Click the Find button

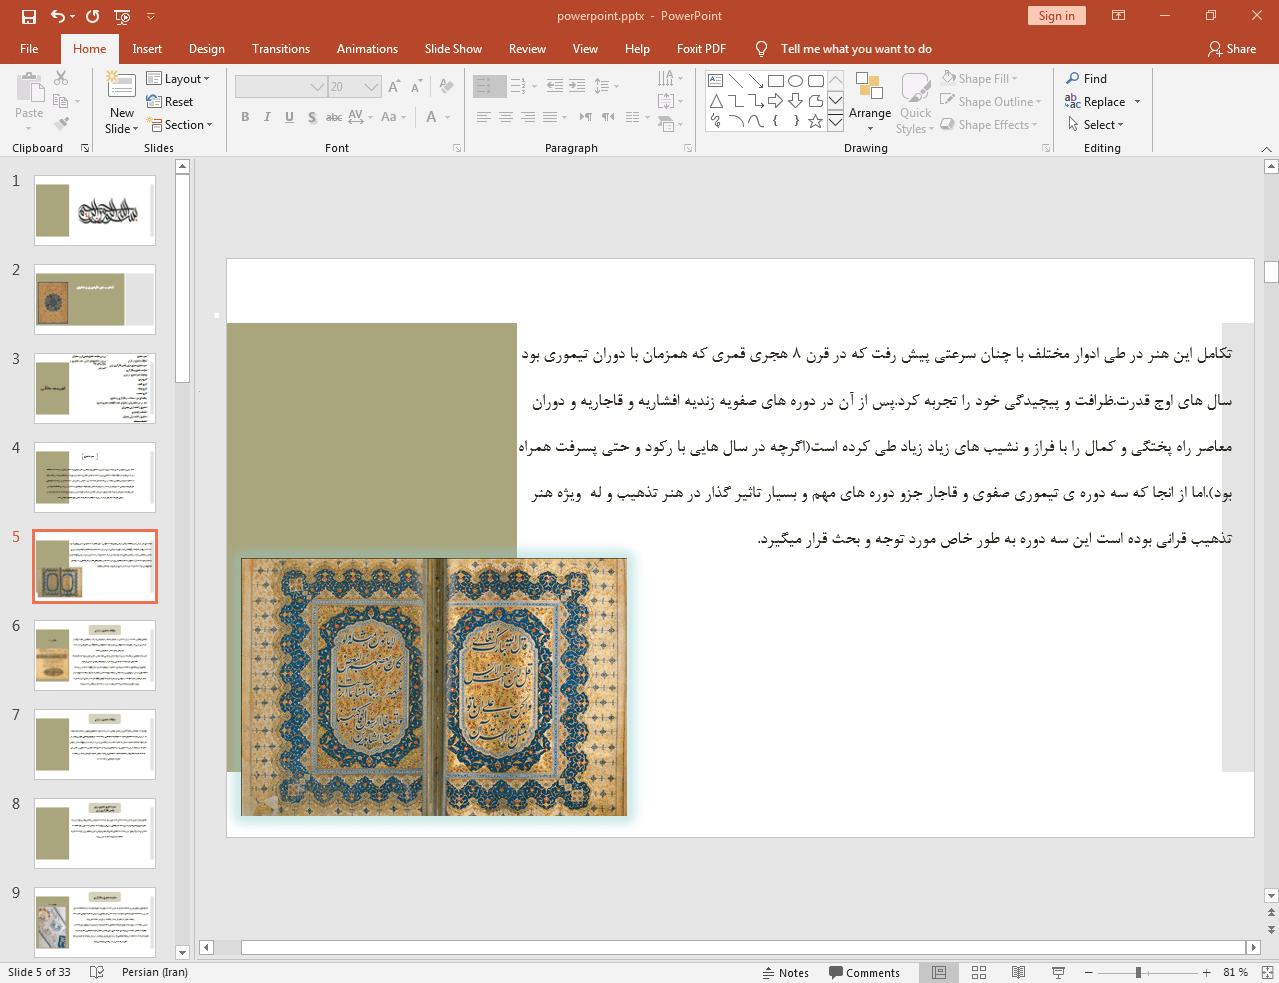(1086, 79)
